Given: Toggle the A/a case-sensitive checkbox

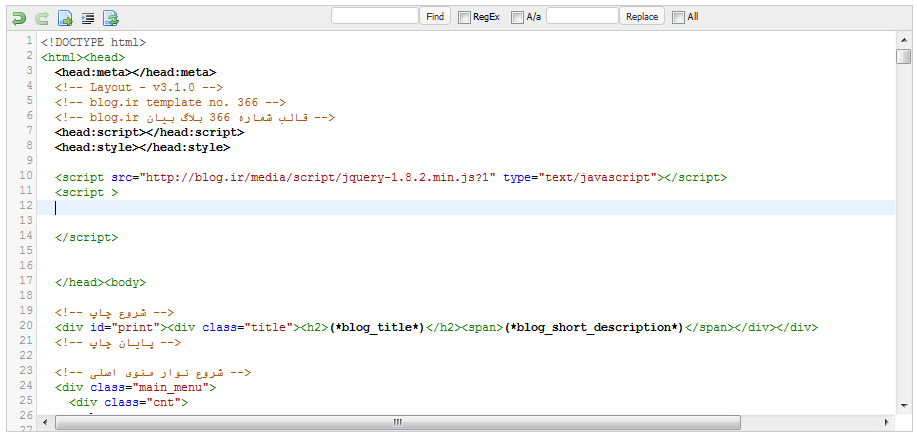Looking at the screenshot, I should point(517,17).
